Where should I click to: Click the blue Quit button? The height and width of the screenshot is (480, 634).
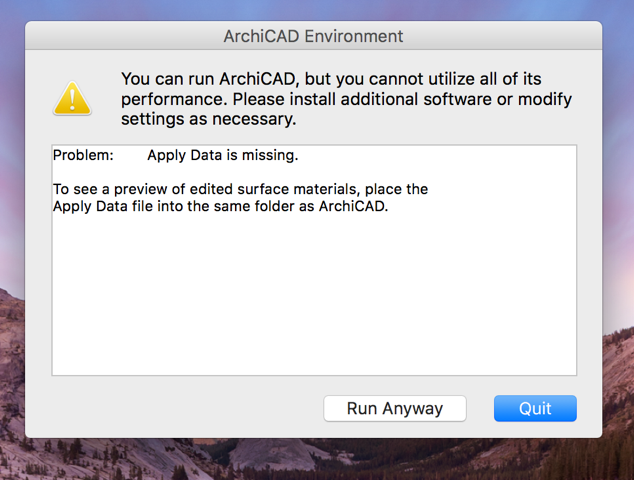coord(535,408)
